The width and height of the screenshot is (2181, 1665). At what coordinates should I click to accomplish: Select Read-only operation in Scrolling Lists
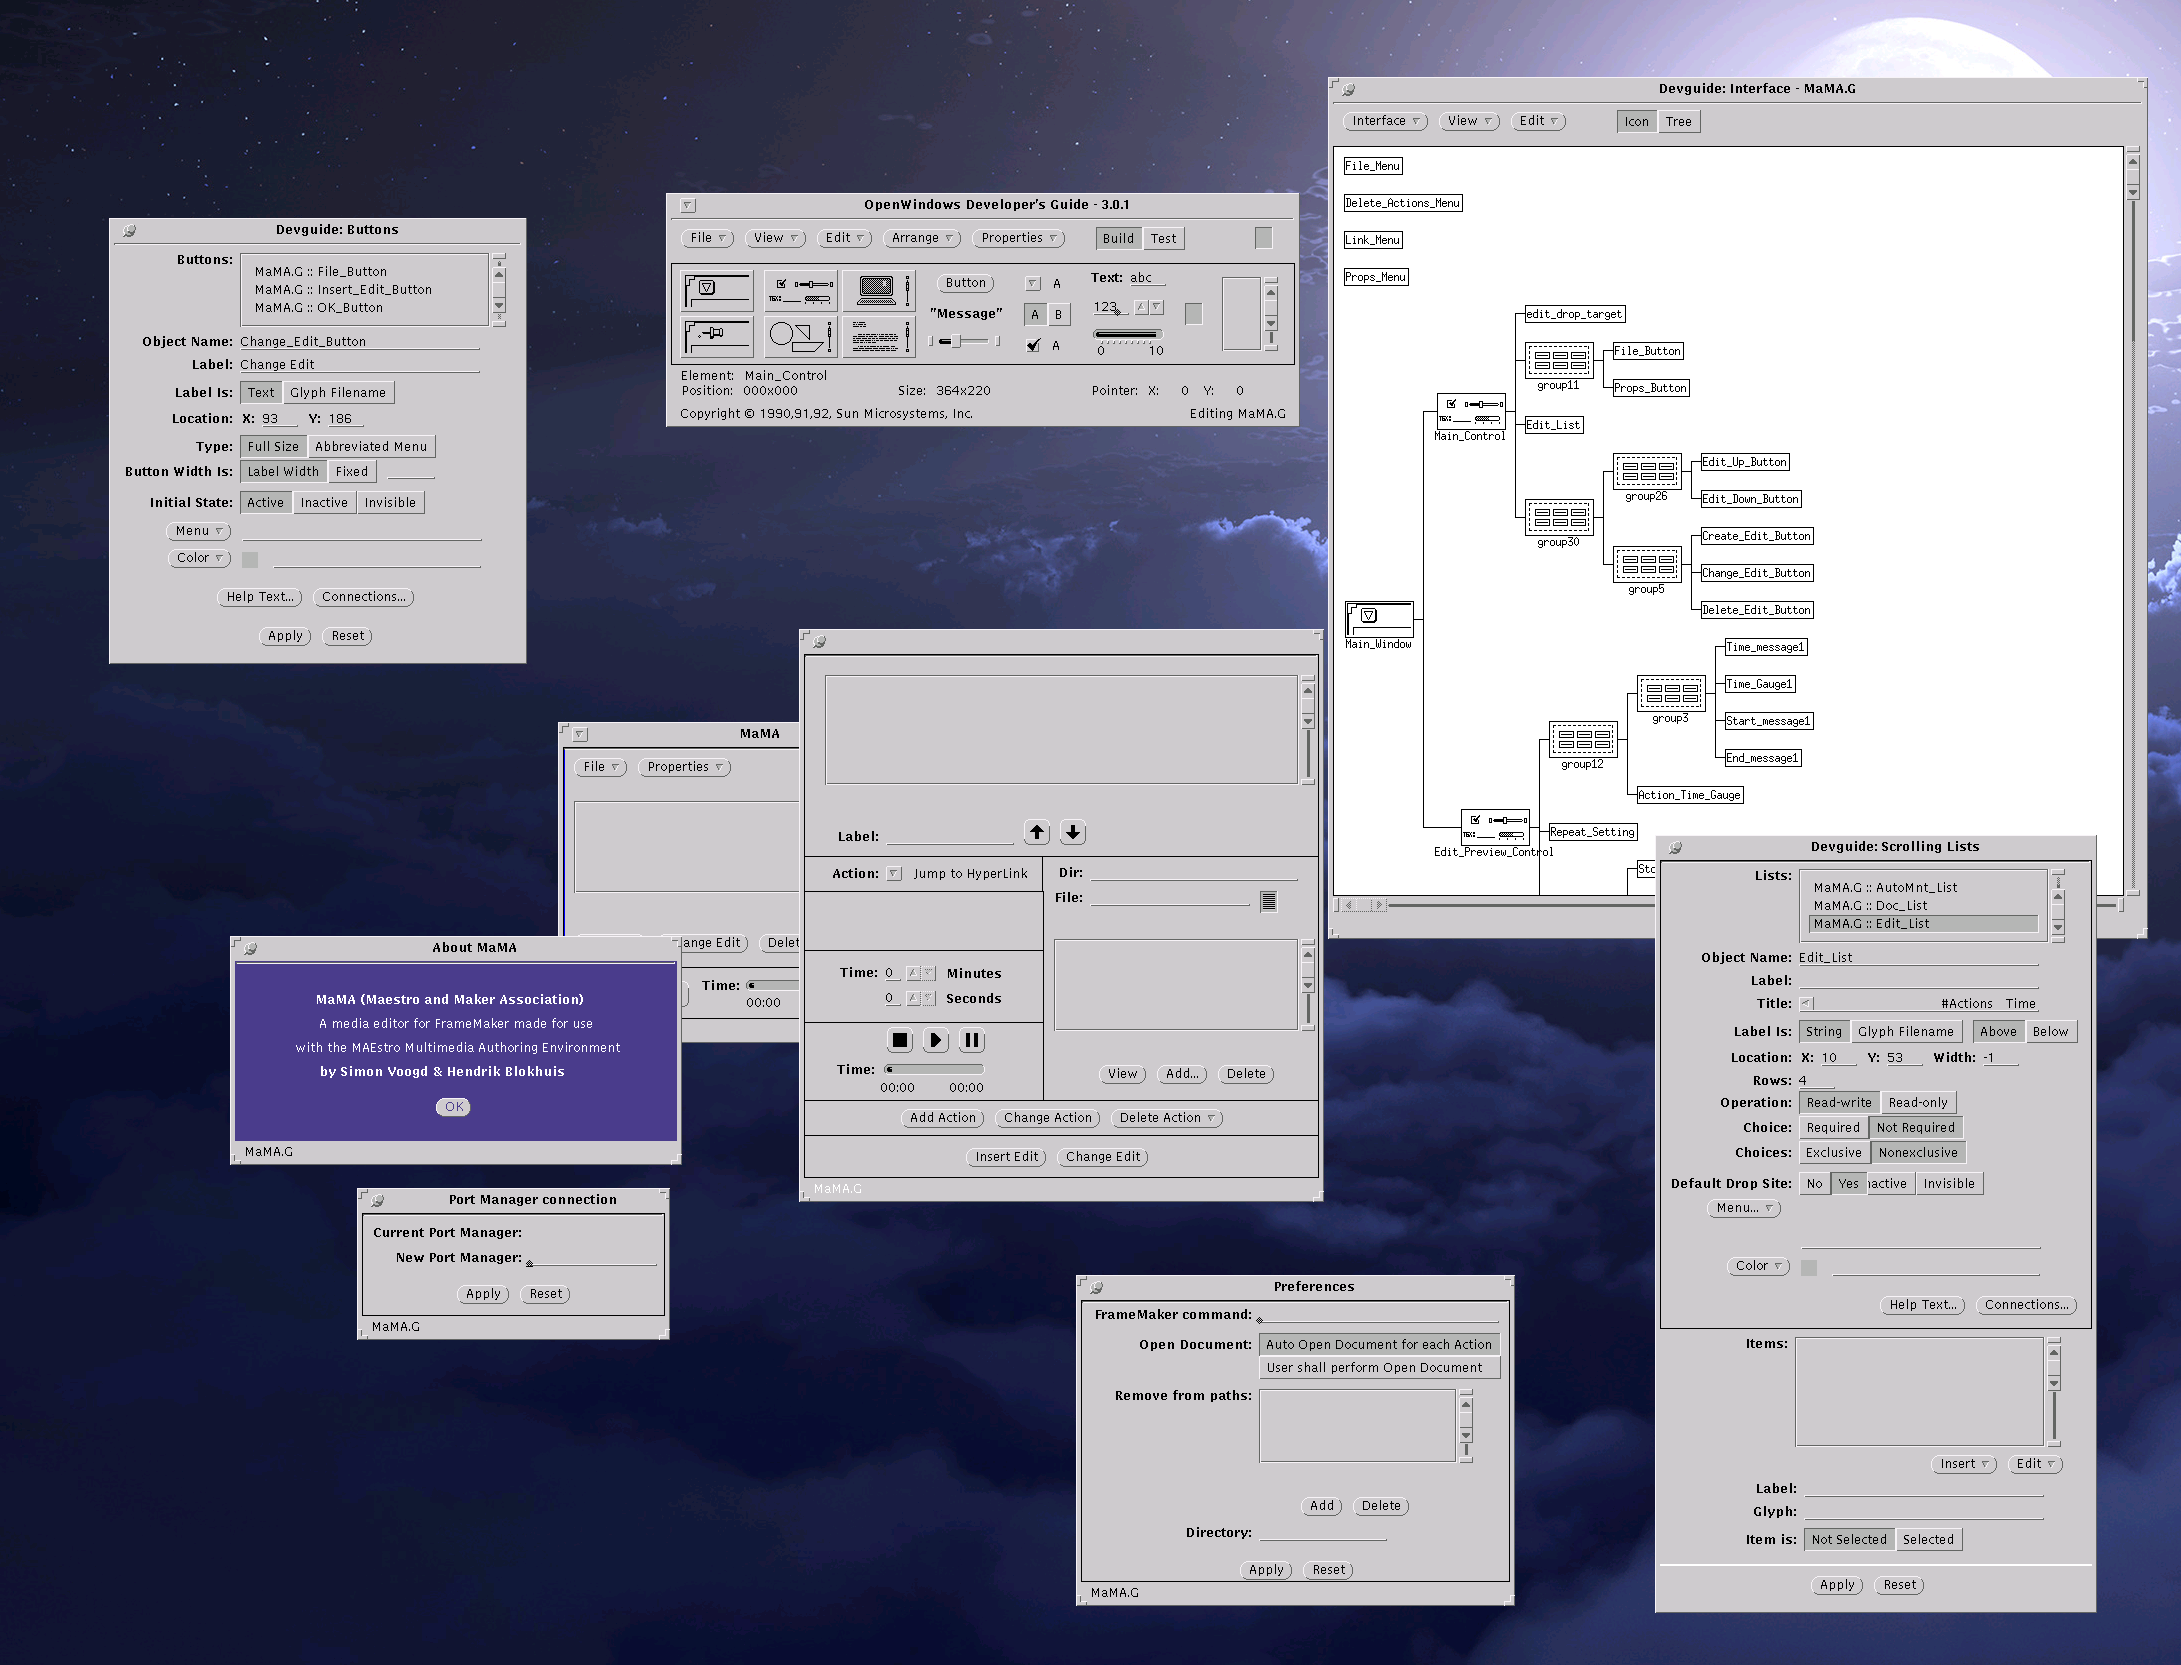1917,1103
